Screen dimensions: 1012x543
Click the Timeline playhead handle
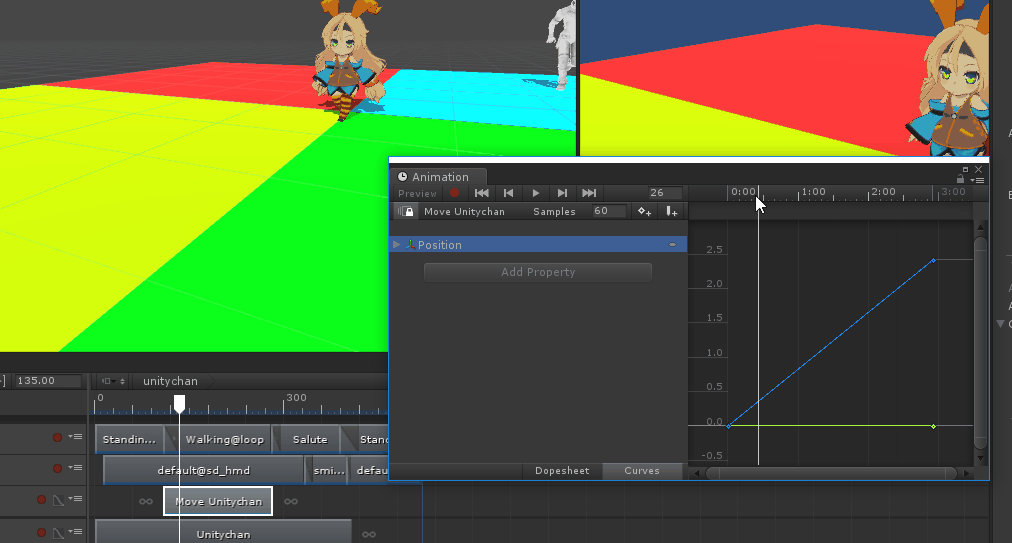[179, 404]
